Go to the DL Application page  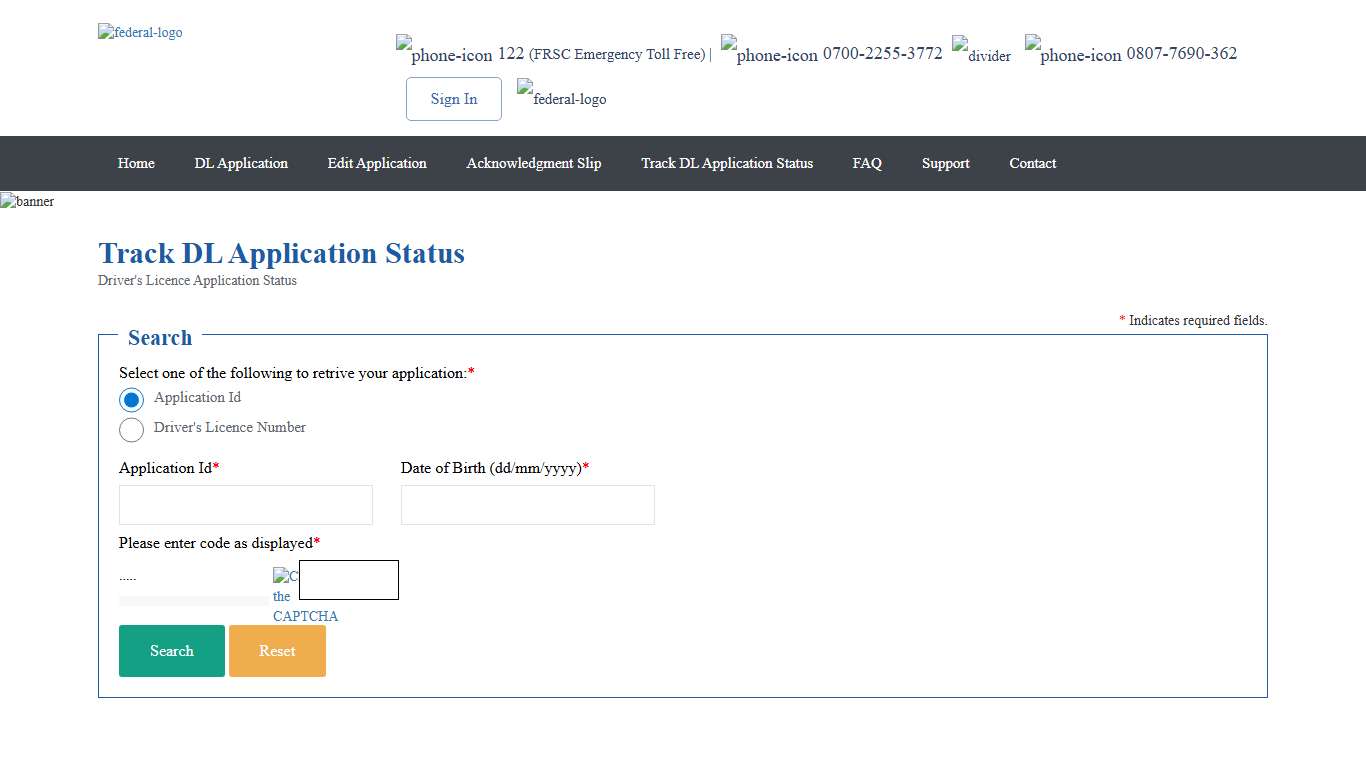pos(241,163)
